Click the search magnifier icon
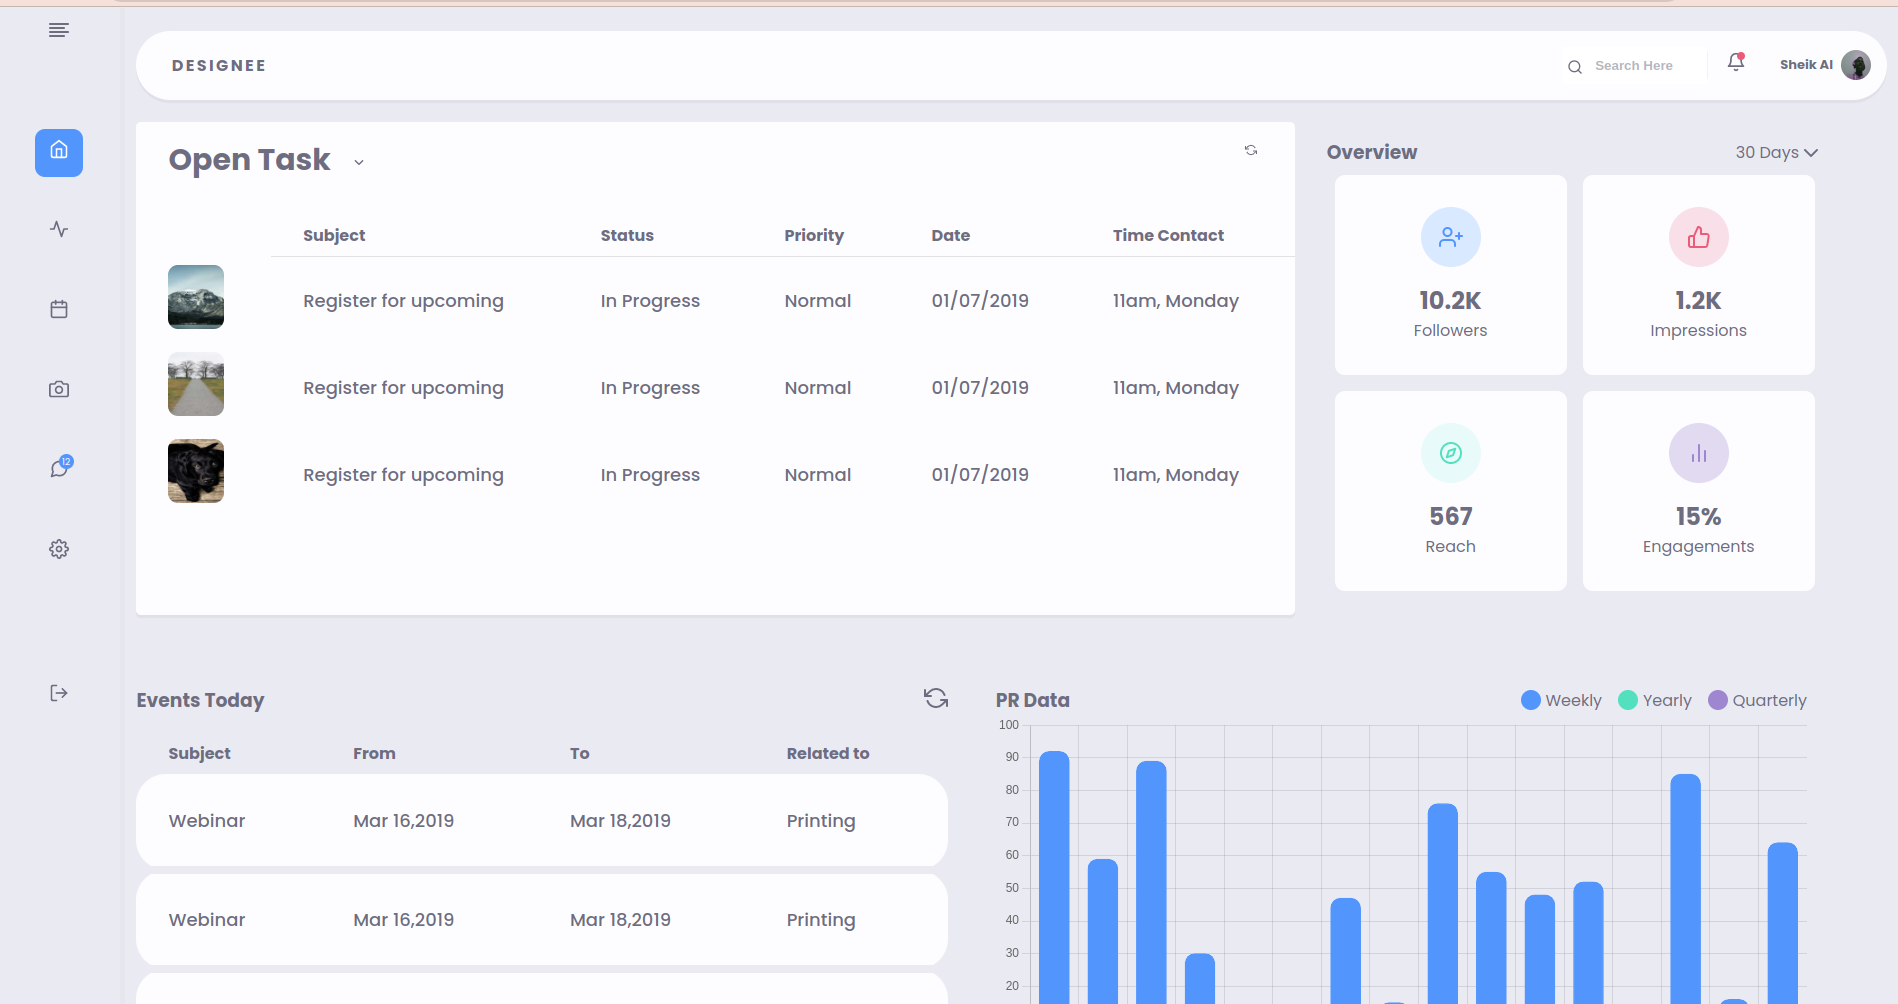The width and height of the screenshot is (1898, 1004). point(1574,67)
